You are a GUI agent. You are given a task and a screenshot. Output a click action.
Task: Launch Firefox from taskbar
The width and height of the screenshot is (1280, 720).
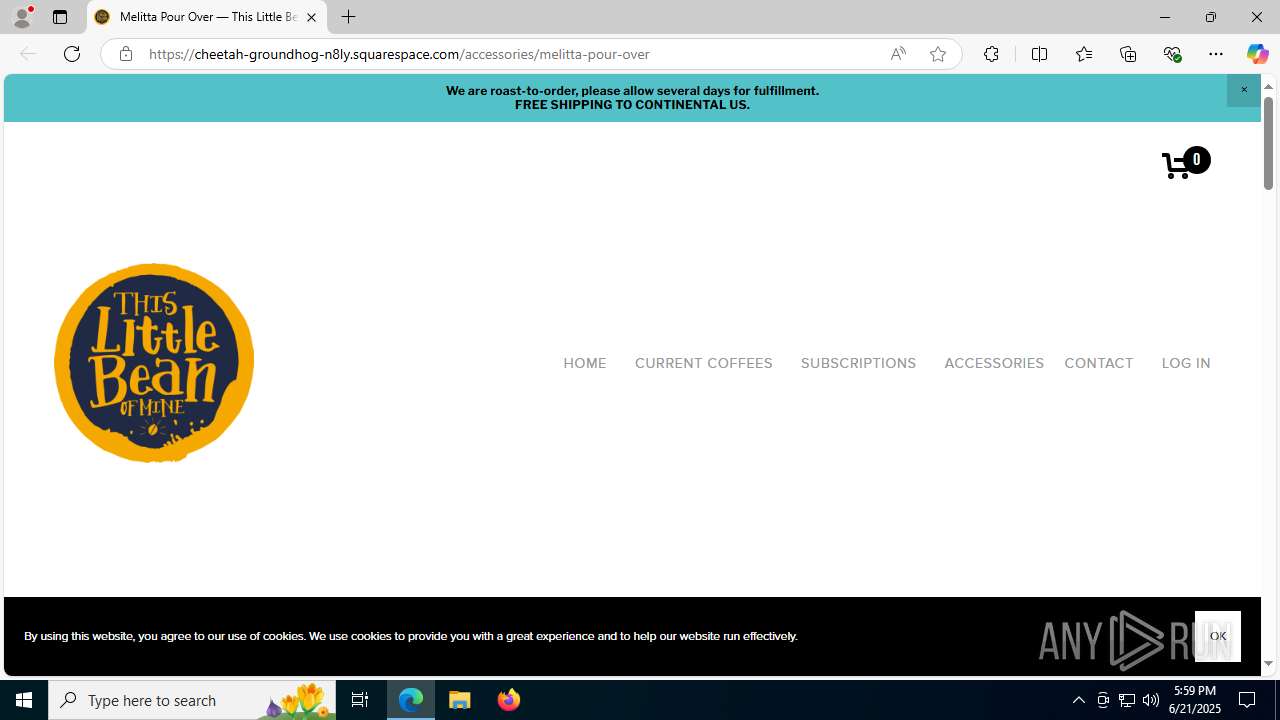point(509,700)
